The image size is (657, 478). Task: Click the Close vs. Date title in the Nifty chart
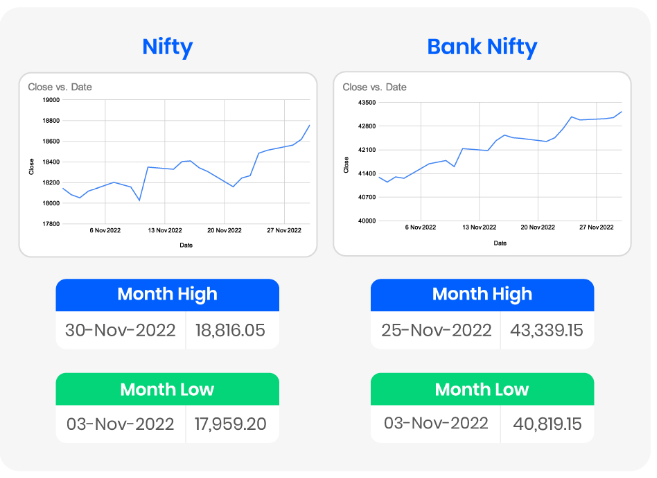(x=60, y=87)
